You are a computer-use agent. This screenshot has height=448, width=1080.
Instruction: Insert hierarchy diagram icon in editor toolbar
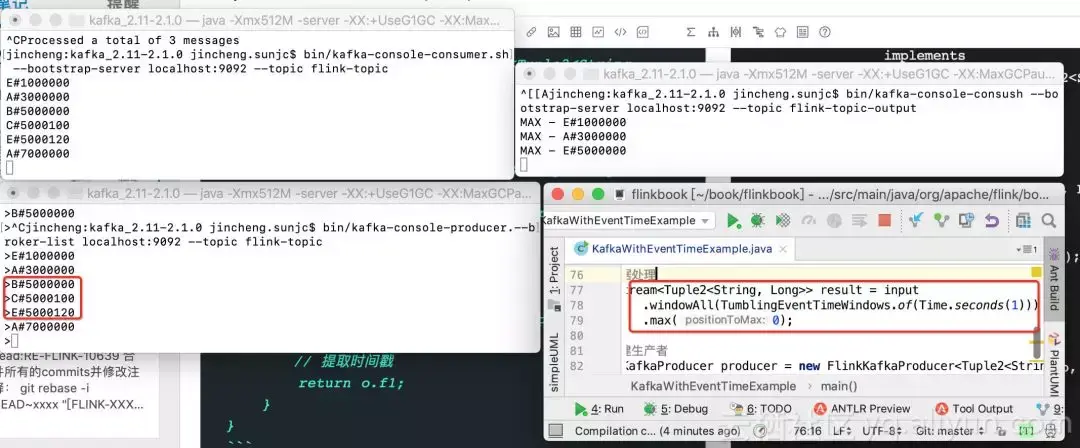[x=714, y=32]
